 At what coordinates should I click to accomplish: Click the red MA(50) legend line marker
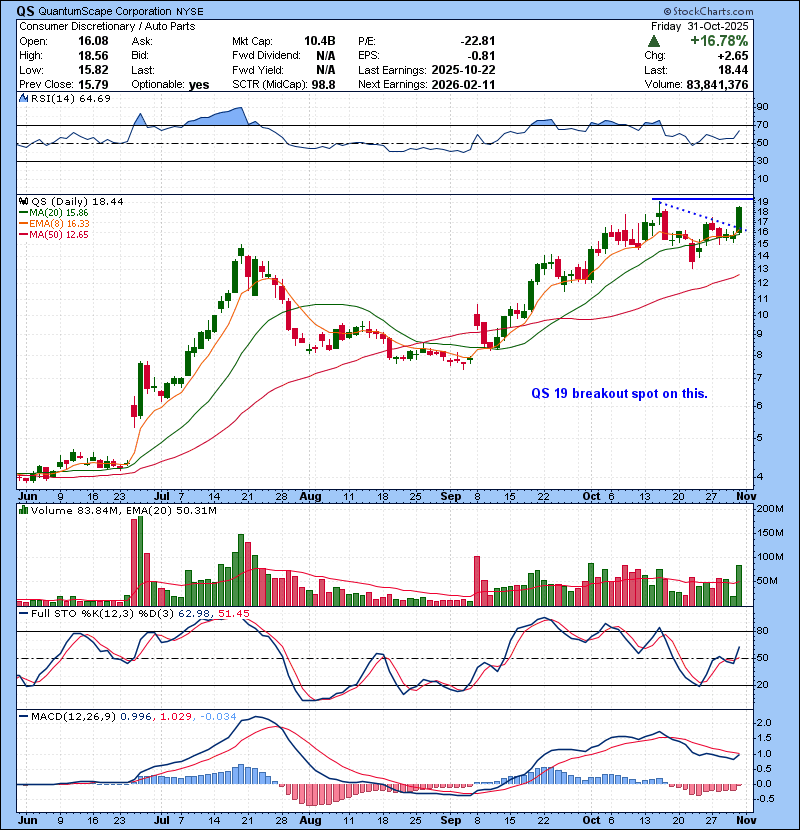(23, 235)
